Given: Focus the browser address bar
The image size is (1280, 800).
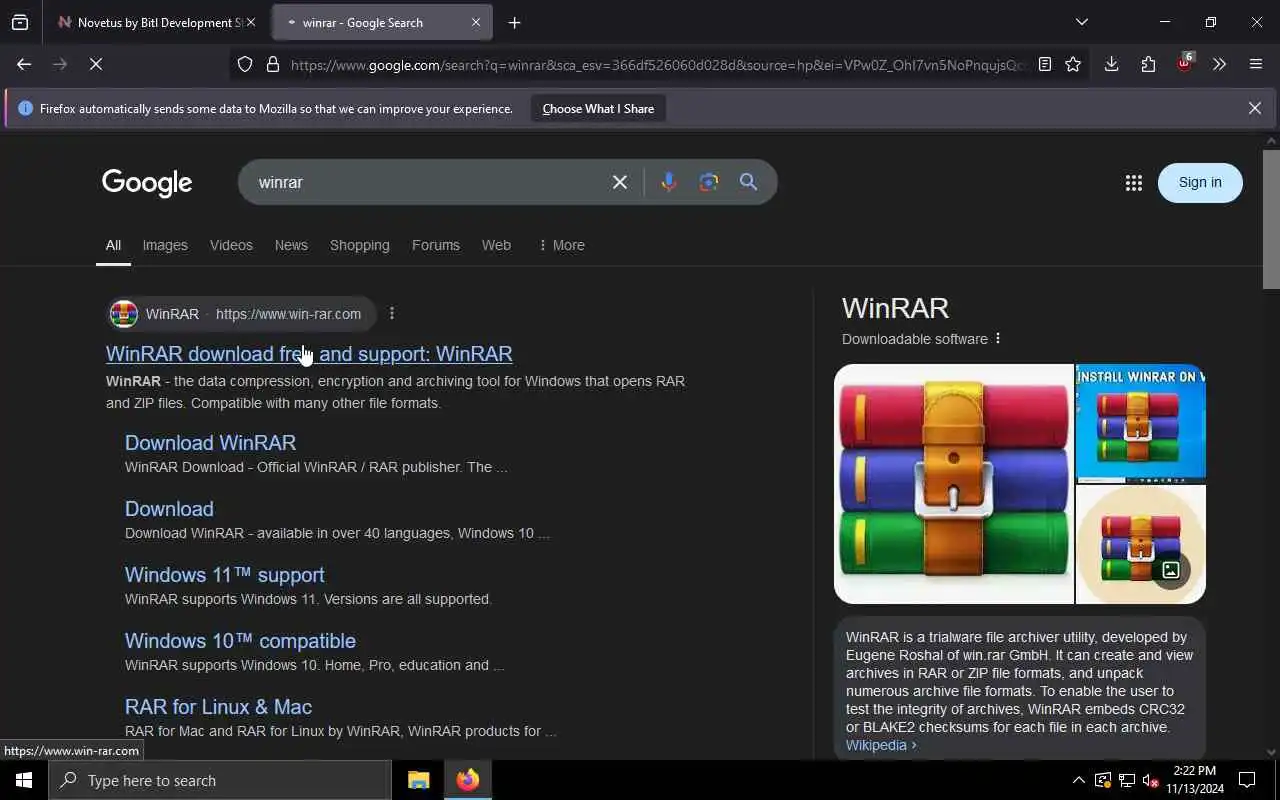Looking at the screenshot, I should point(658,64).
